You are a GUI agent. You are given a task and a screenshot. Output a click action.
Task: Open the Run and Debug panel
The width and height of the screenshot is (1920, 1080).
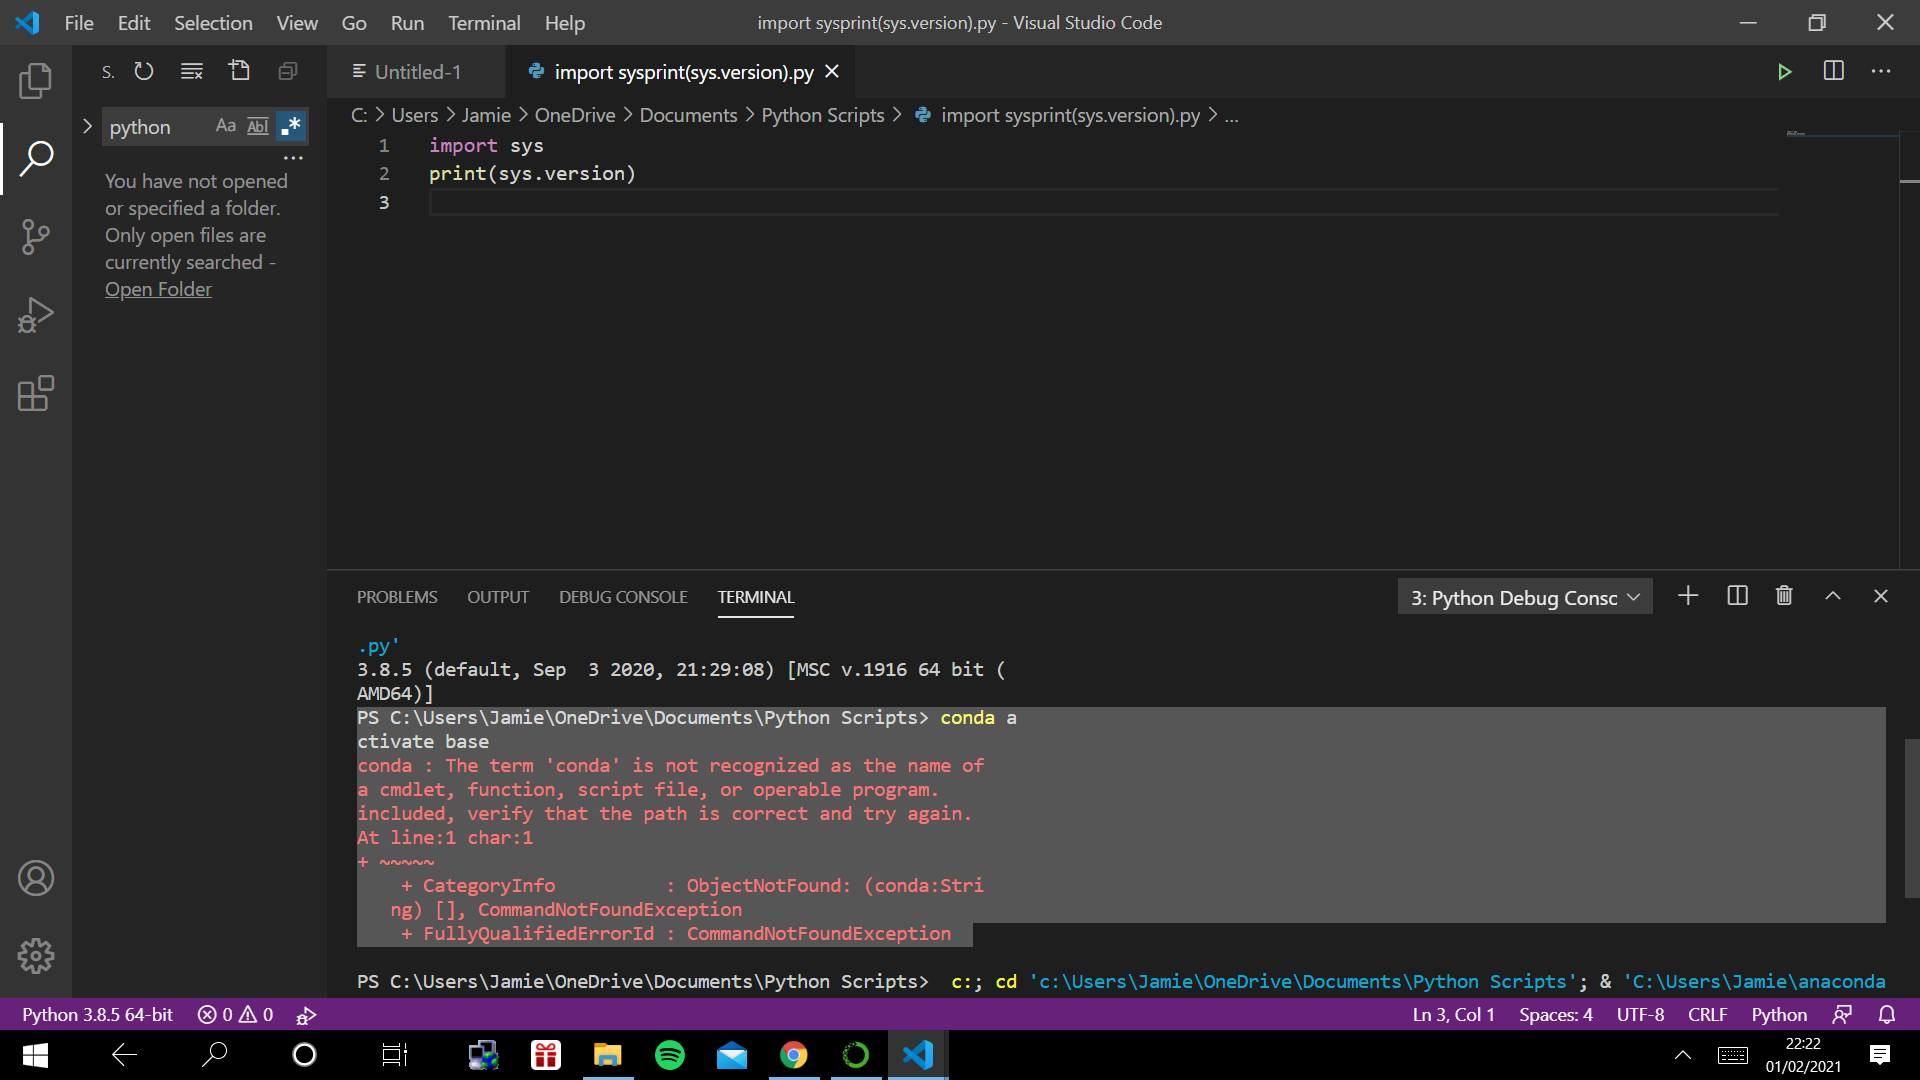tap(36, 315)
